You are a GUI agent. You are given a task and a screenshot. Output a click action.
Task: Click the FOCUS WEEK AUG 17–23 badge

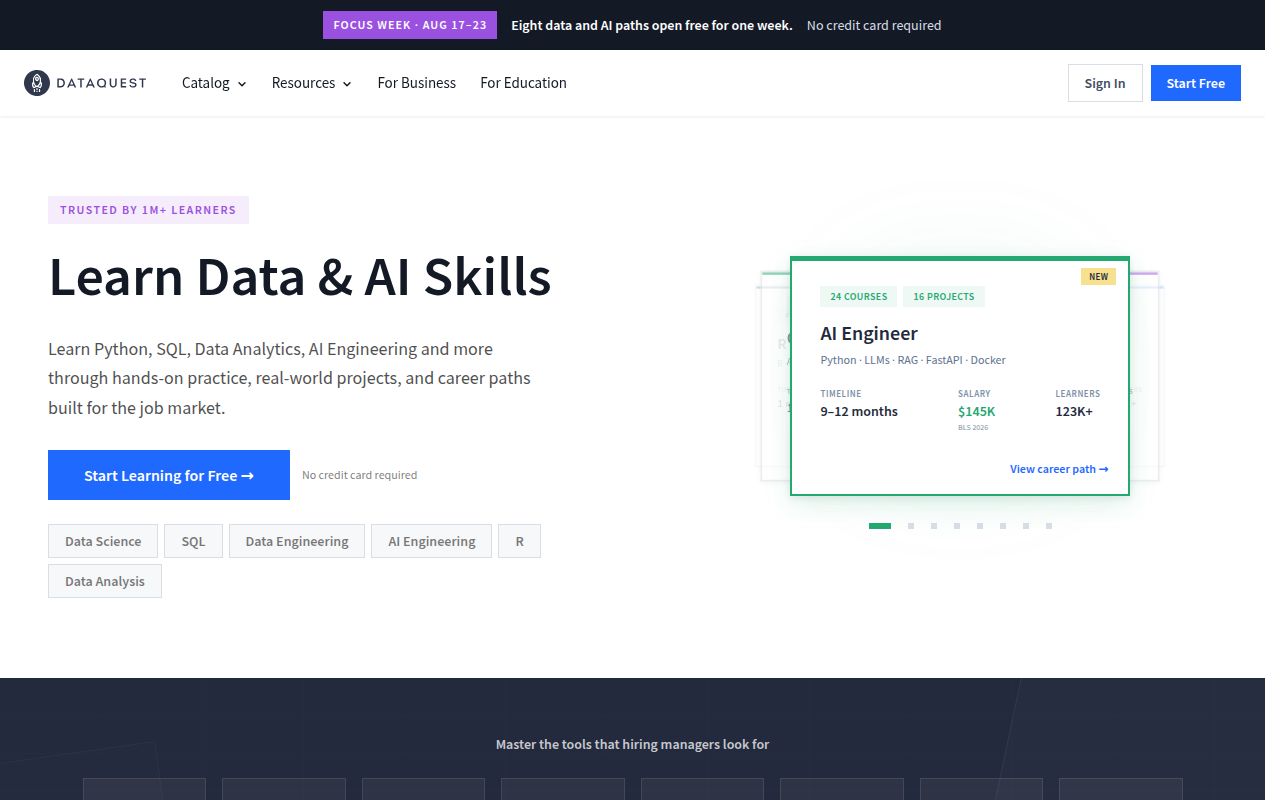[410, 25]
